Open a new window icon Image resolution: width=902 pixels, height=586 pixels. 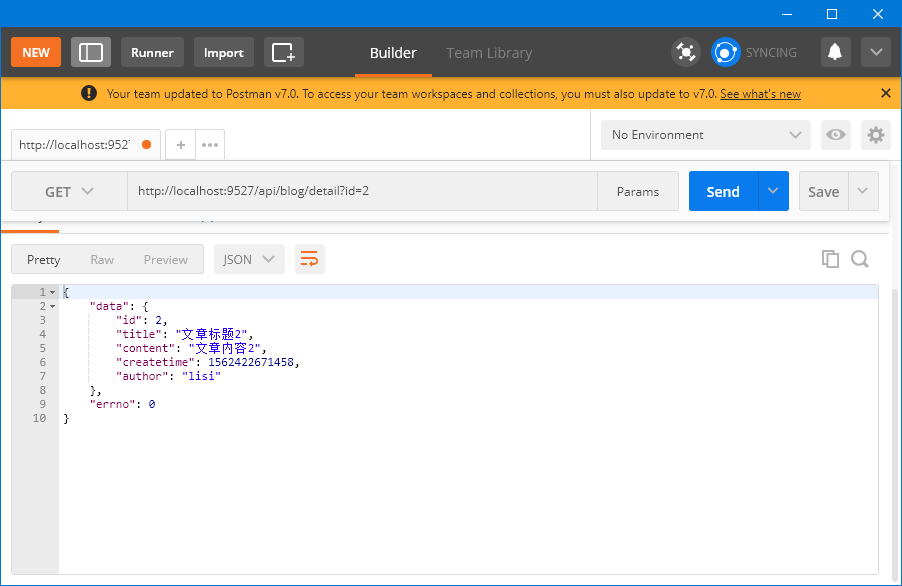coord(284,52)
